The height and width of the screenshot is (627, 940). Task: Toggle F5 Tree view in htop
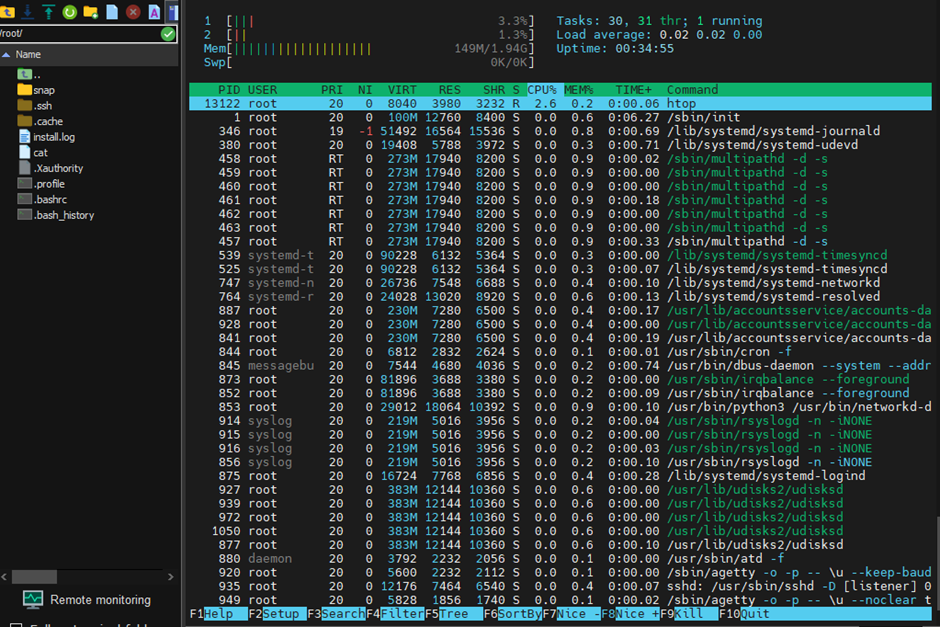(x=453, y=614)
